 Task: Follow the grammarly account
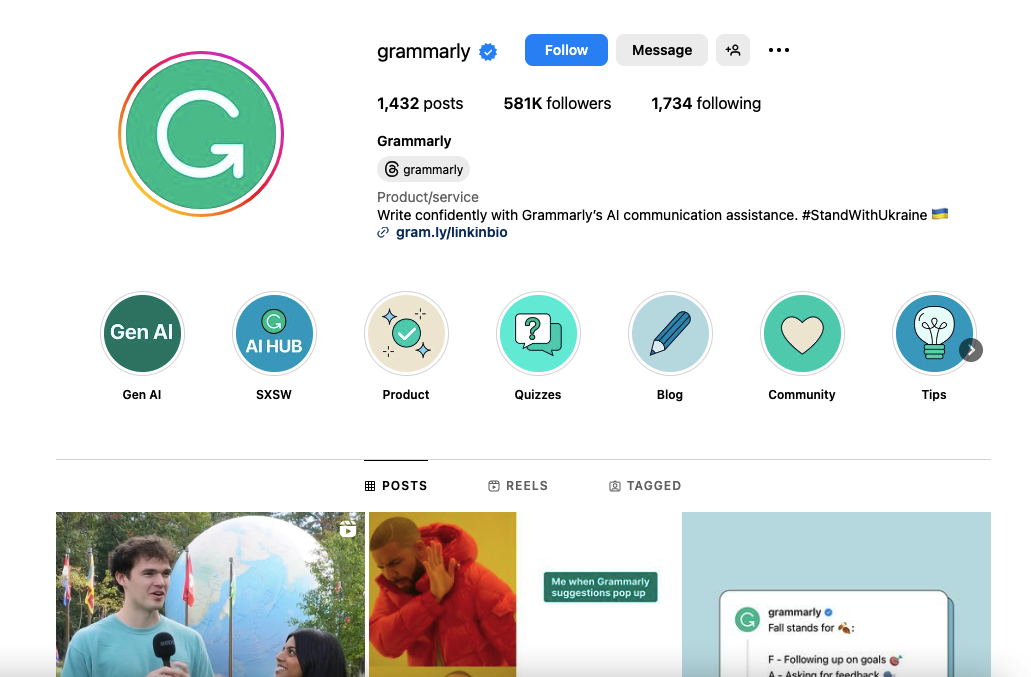click(x=566, y=50)
